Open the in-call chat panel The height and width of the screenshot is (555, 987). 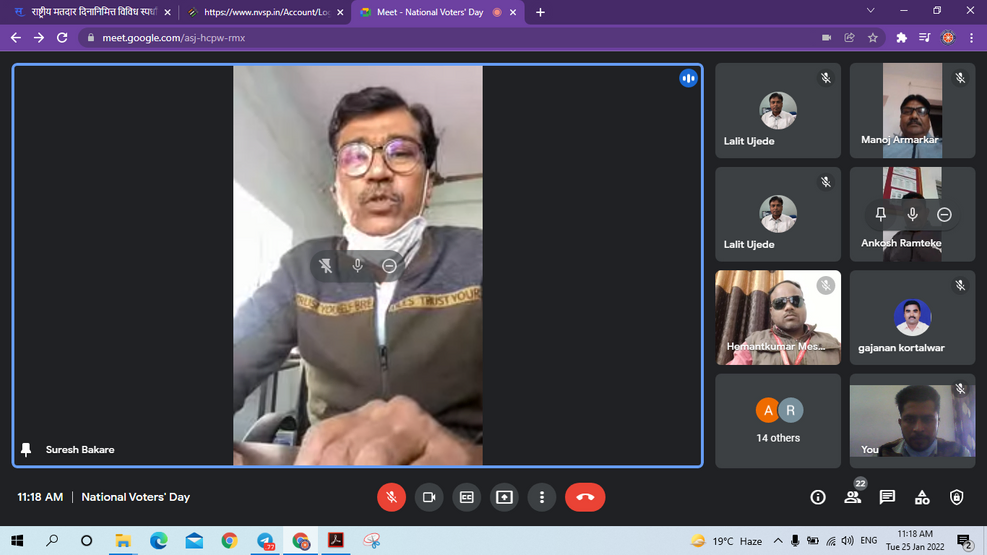[x=887, y=497]
